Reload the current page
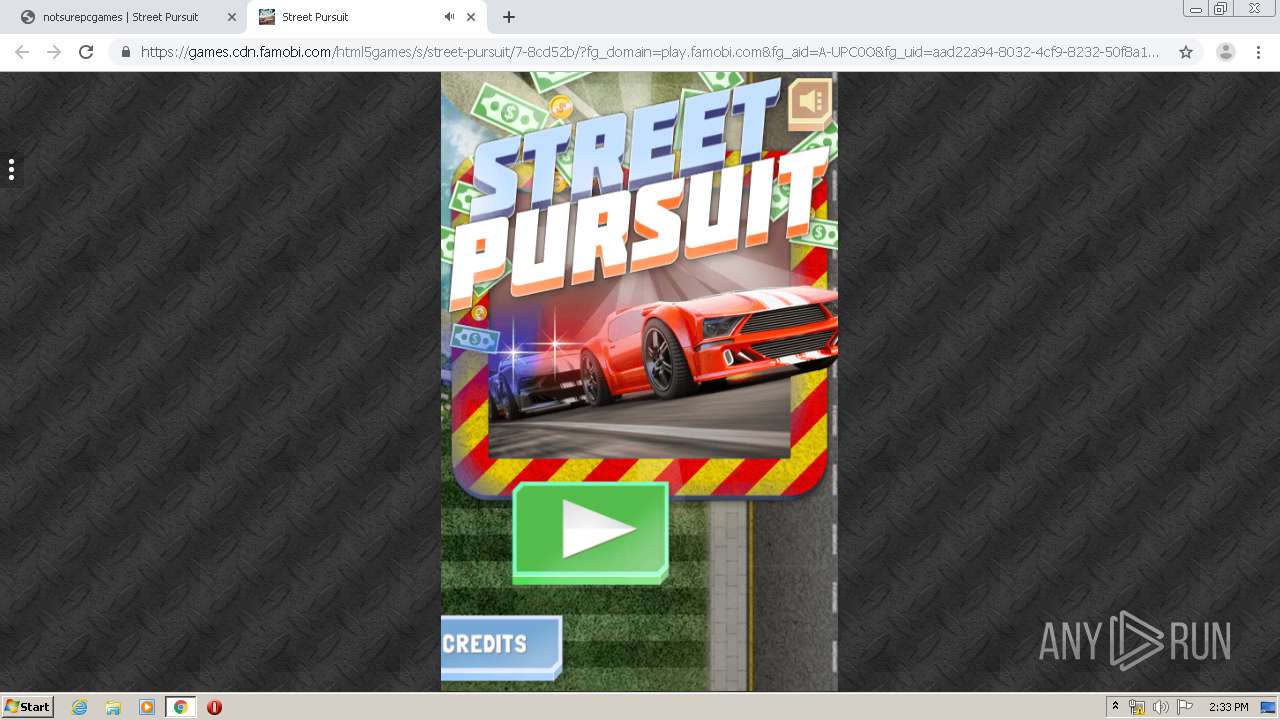This screenshot has width=1280, height=720. point(86,52)
